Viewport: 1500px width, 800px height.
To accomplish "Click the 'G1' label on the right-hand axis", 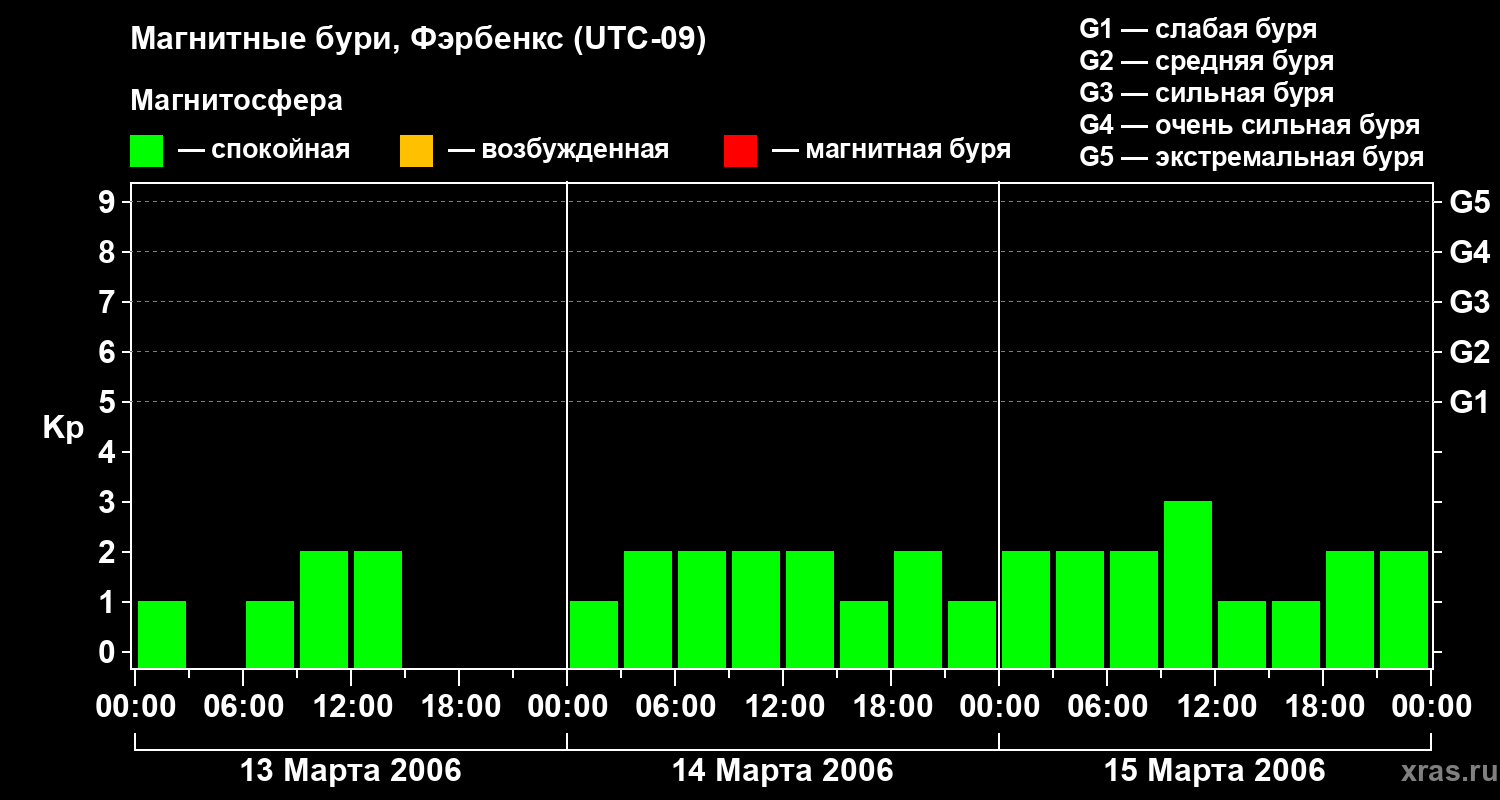I will 1470,402.
